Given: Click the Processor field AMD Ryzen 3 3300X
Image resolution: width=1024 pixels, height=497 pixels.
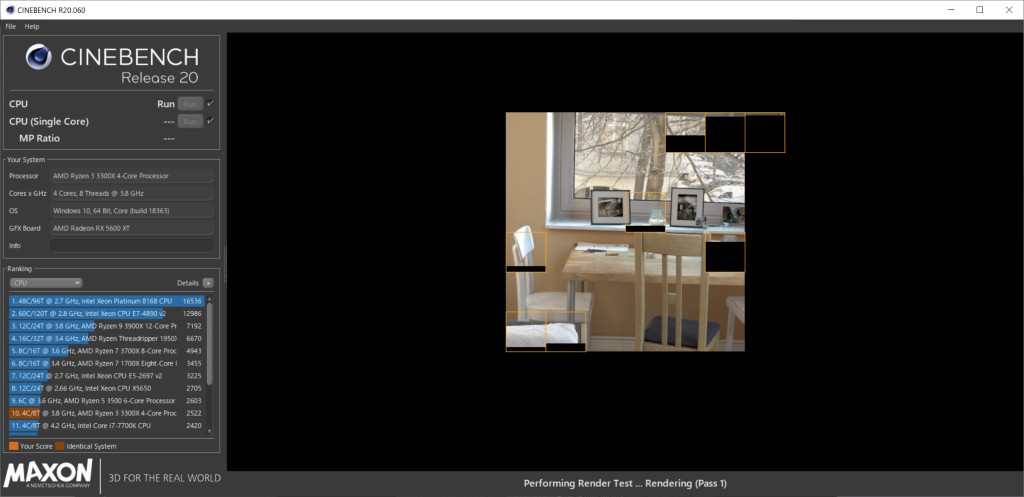Looking at the screenshot, I should [x=131, y=176].
